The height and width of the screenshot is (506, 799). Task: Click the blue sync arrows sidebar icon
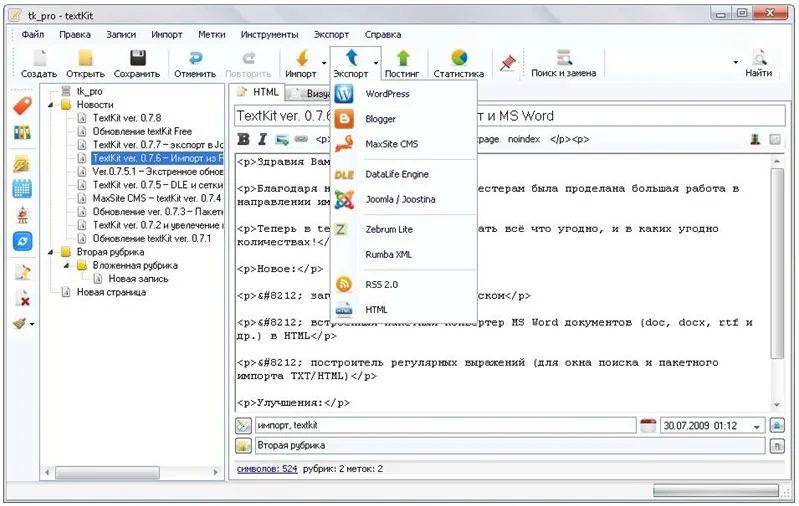(x=22, y=241)
